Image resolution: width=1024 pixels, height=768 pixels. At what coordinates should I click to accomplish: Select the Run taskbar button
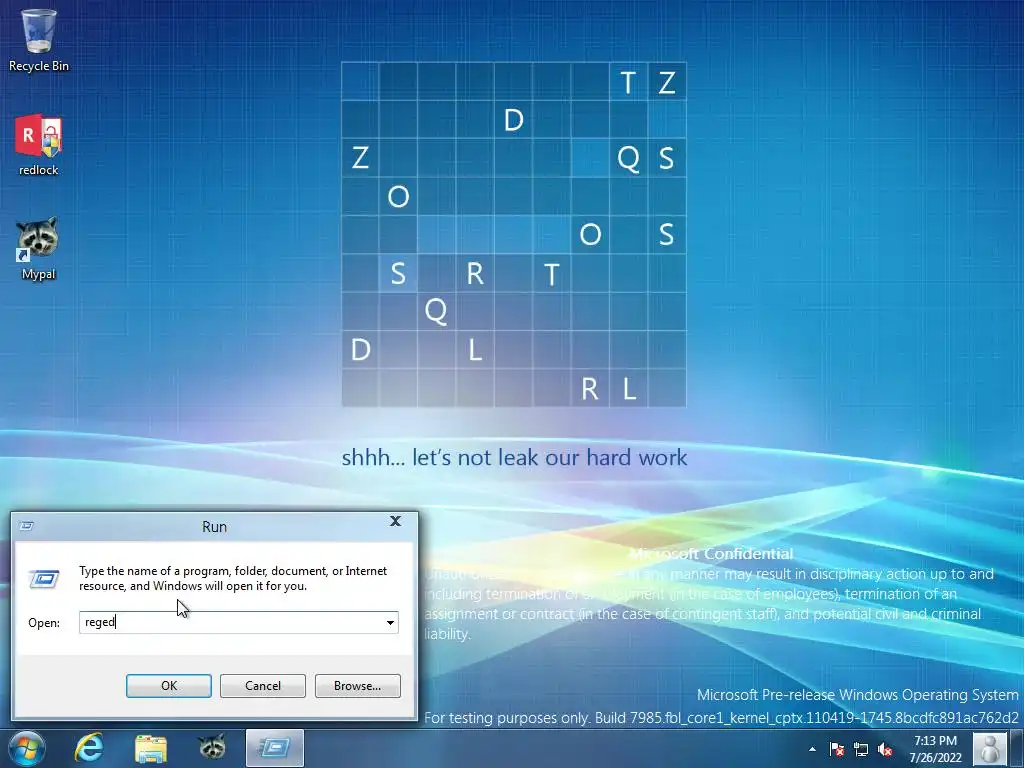point(275,748)
